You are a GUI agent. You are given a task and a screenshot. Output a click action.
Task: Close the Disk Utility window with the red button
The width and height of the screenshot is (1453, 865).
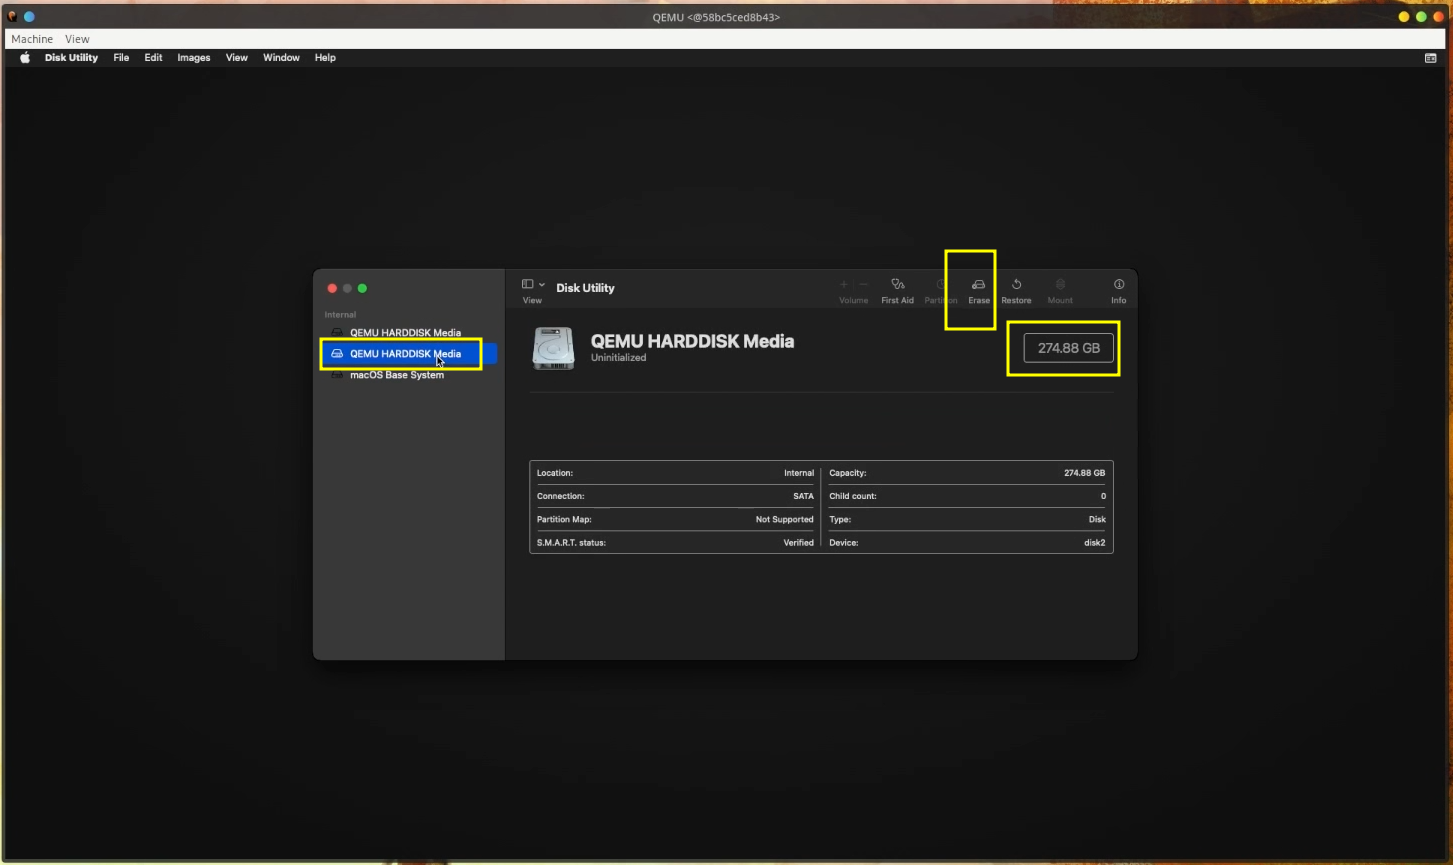[x=332, y=288]
